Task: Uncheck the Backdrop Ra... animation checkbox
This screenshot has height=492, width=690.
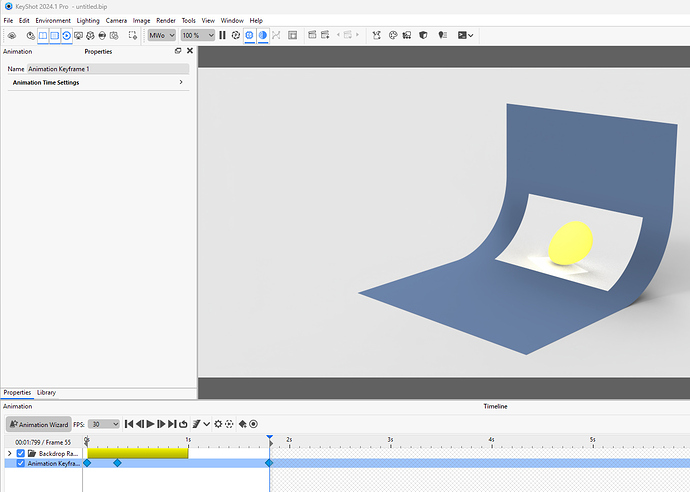Action: (x=20, y=453)
